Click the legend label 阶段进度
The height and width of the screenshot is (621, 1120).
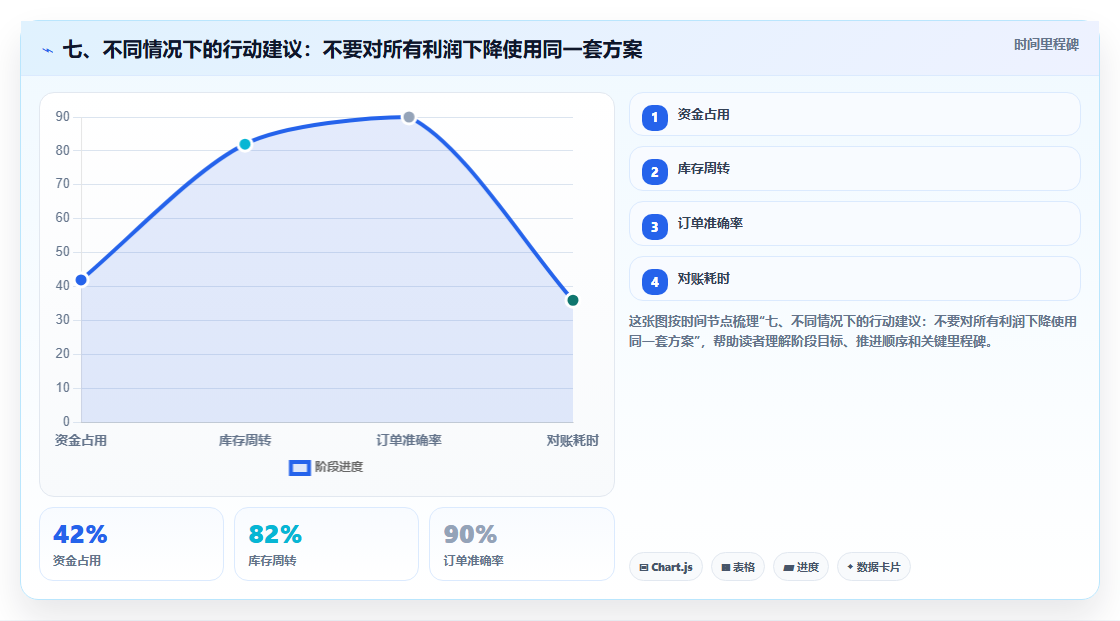(339, 467)
